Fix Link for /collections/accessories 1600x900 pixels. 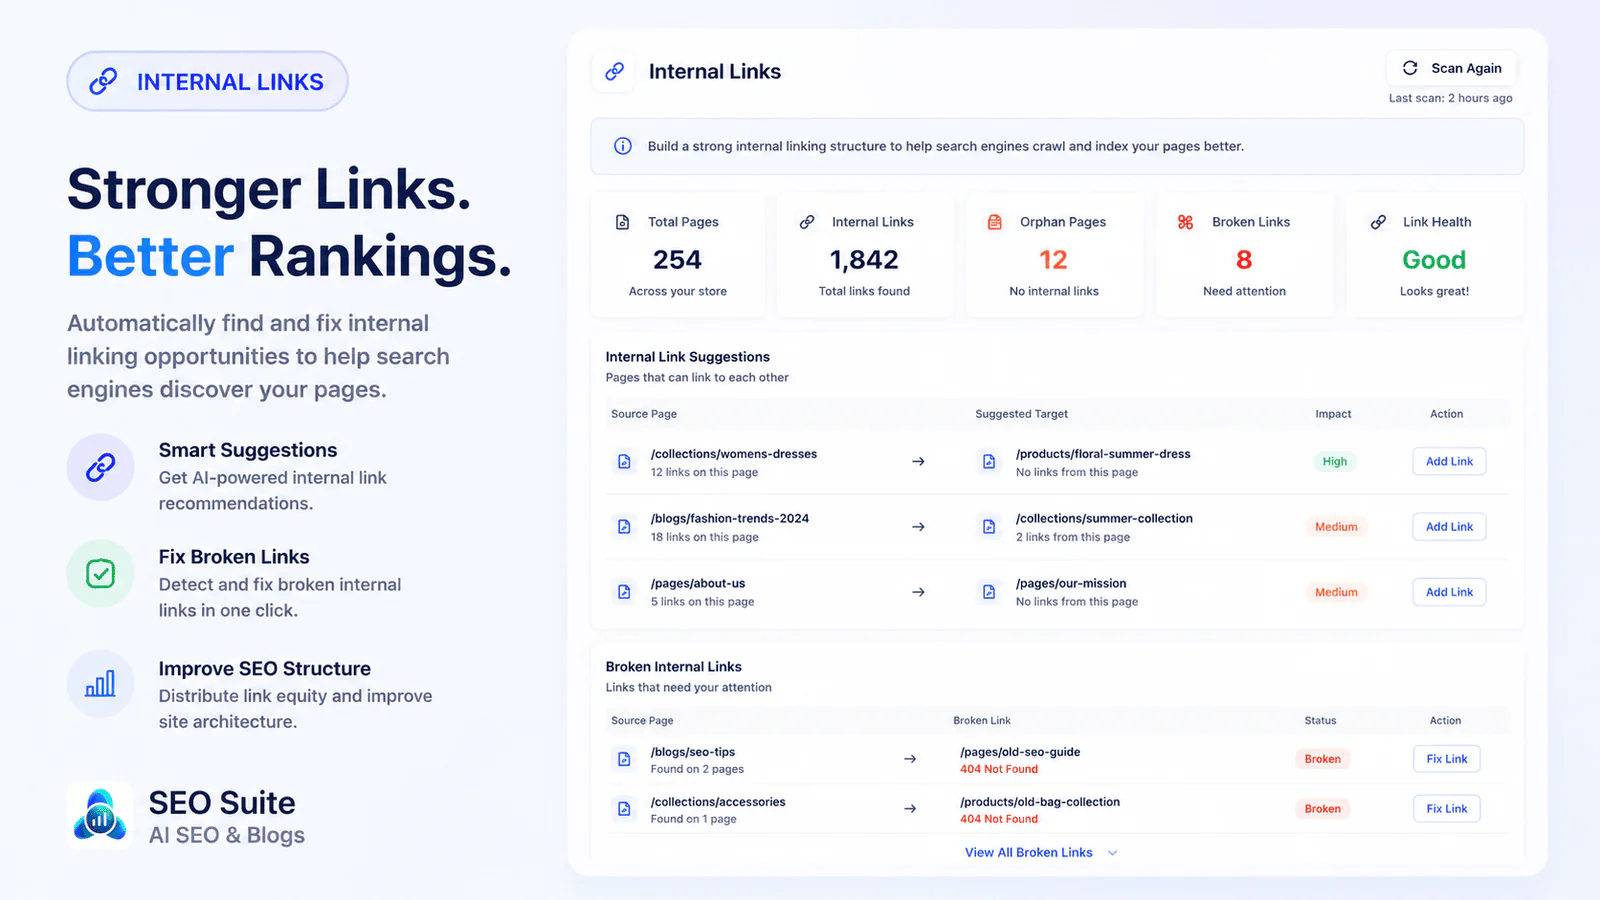(x=1447, y=809)
